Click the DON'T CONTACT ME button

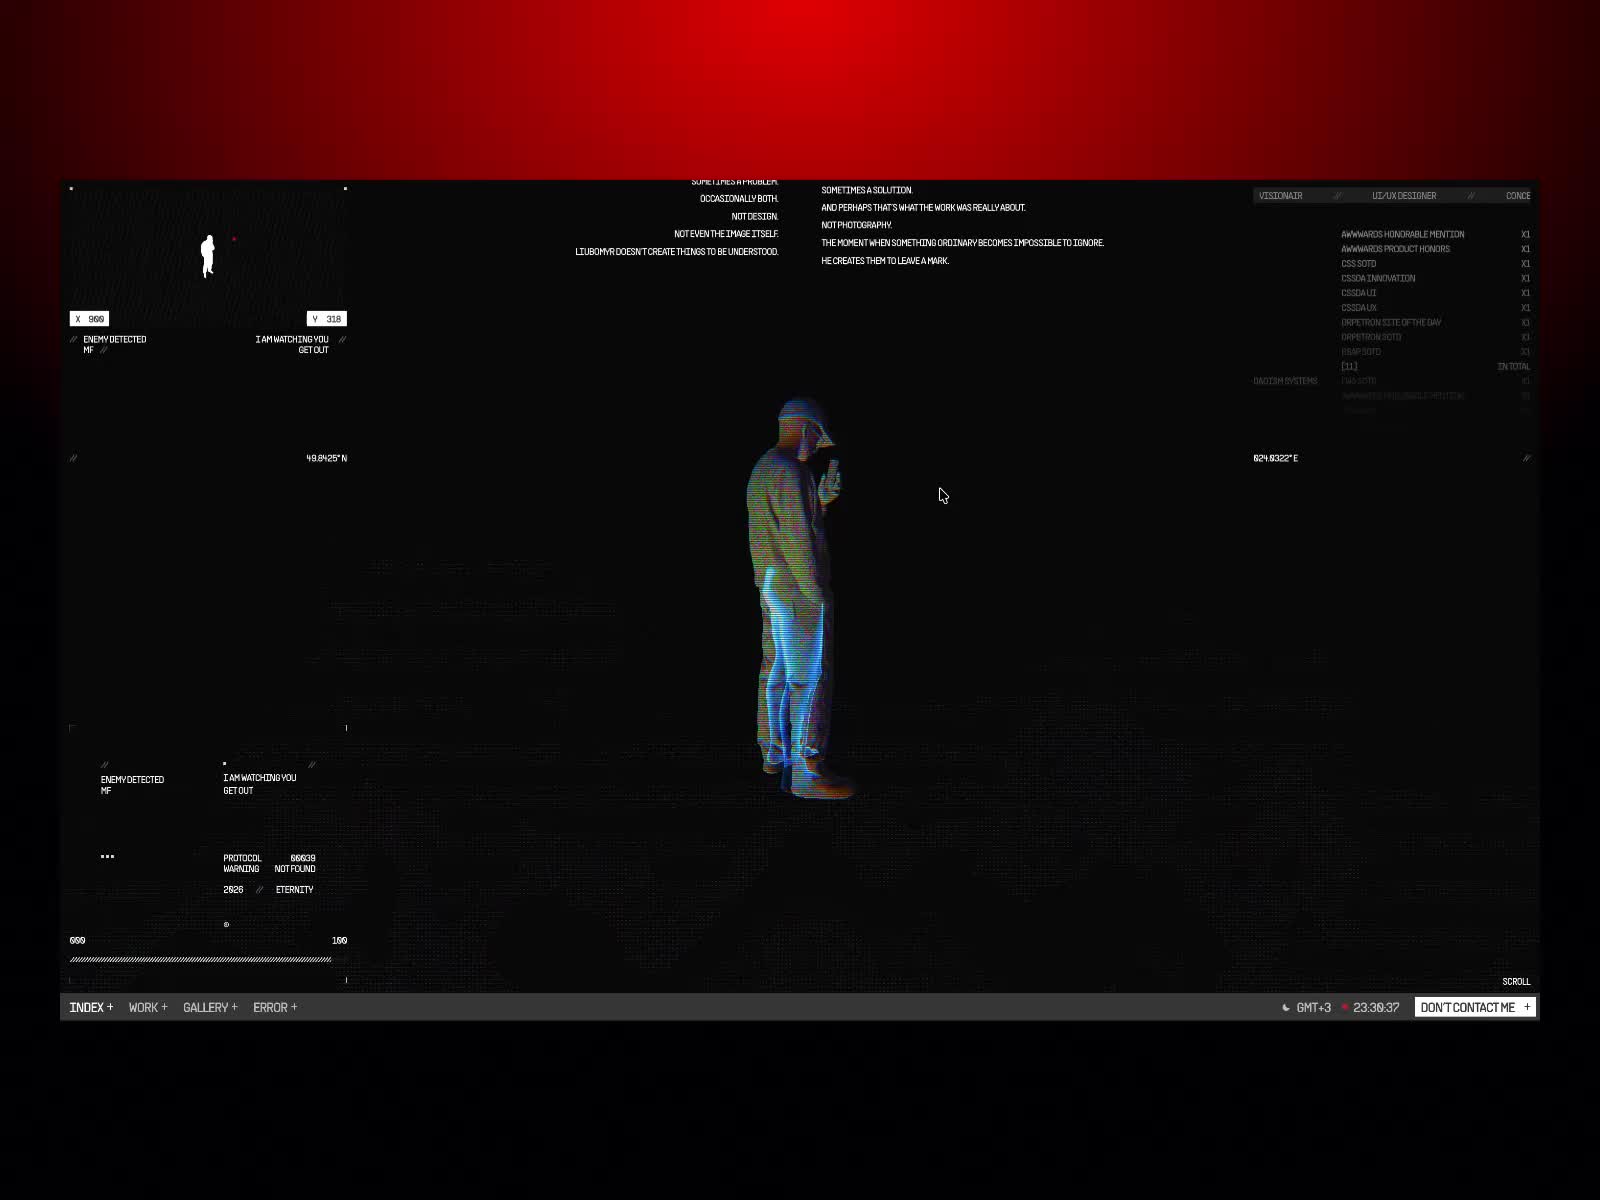tap(1475, 1007)
